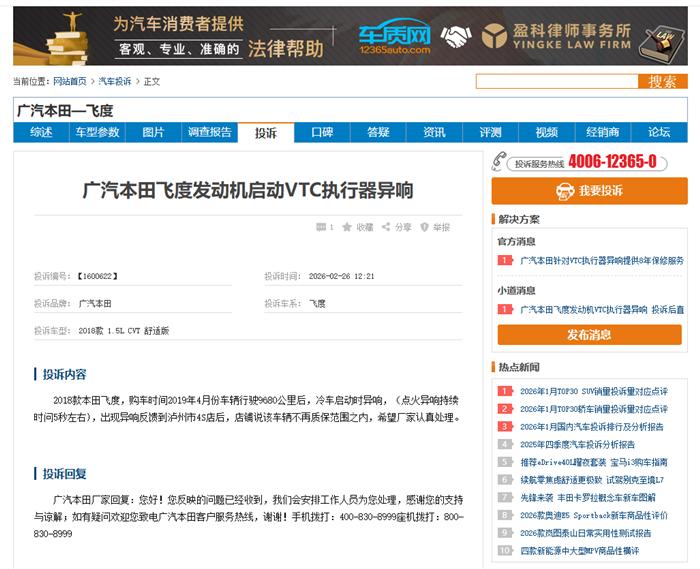Open official message about VTC 8年保修服务

(601, 260)
